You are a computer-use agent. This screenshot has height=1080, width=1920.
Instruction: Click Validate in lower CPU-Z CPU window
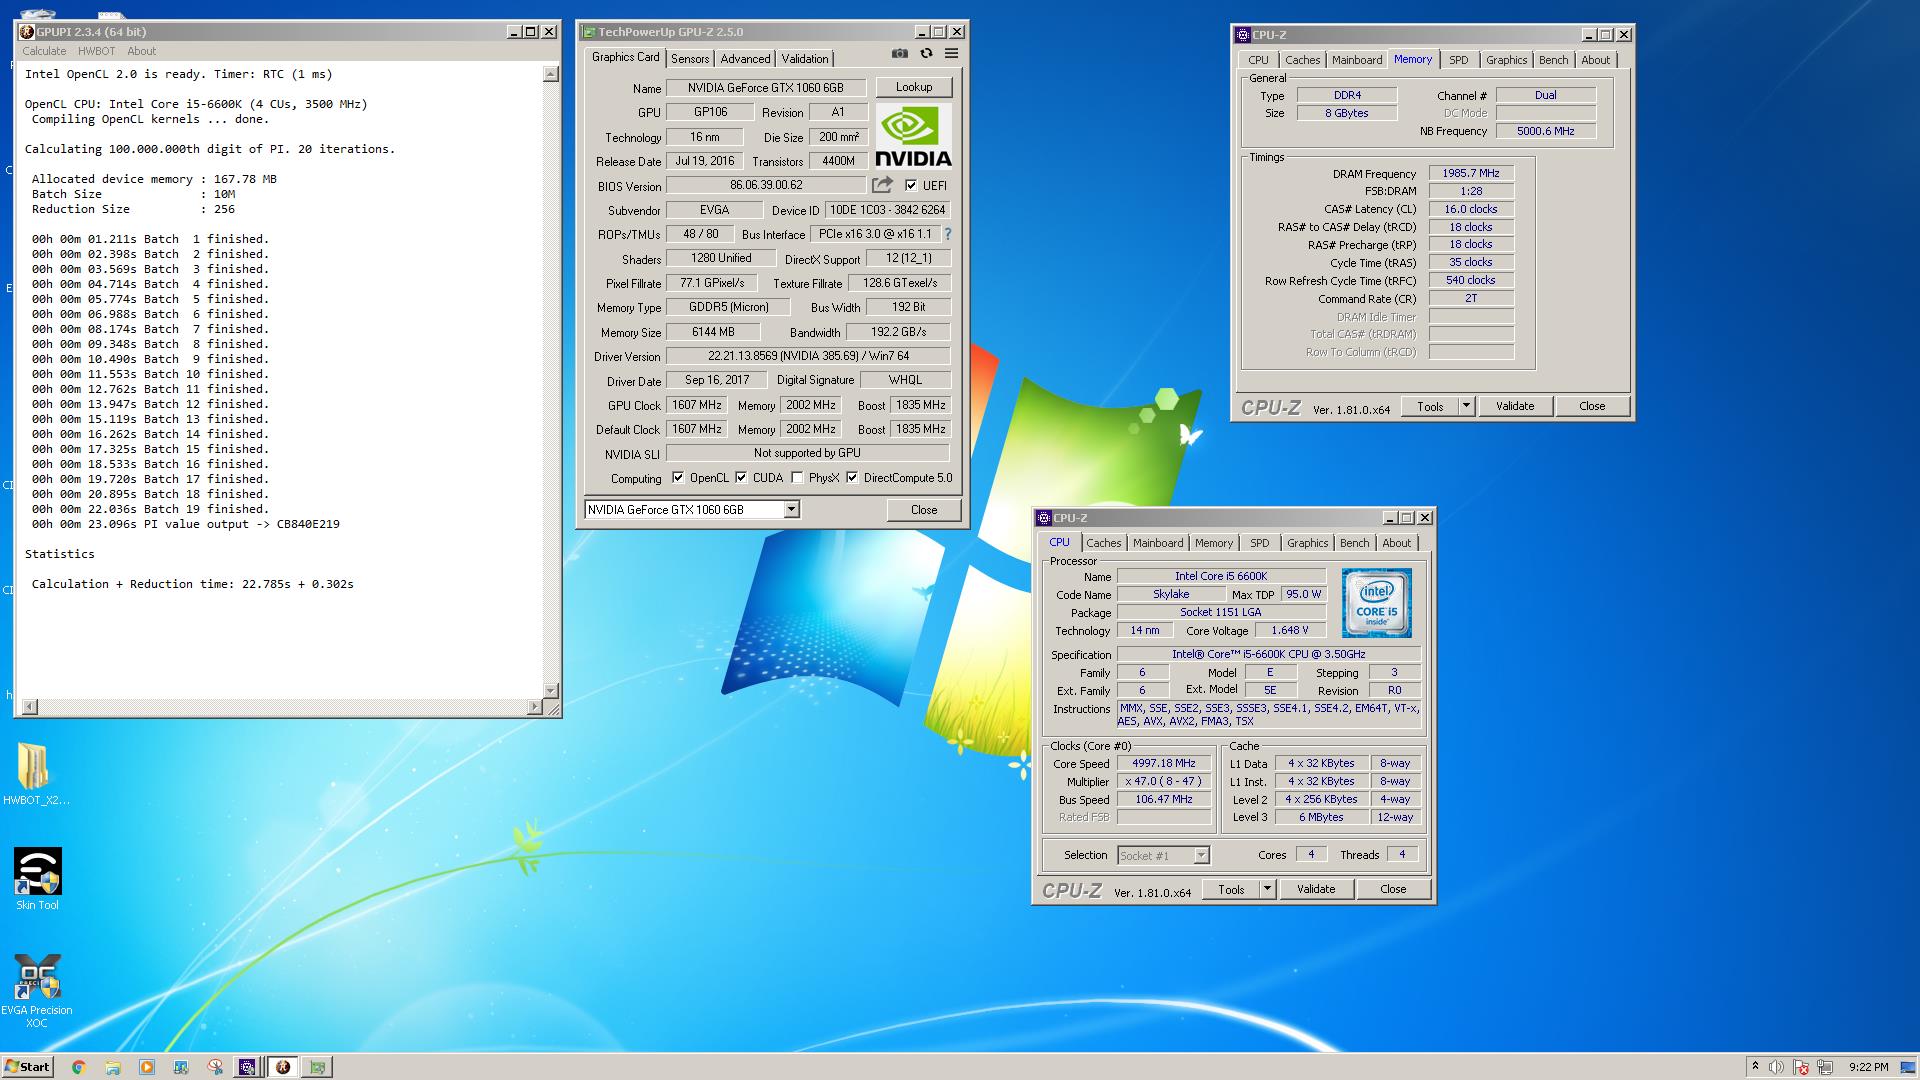coord(1316,889)
